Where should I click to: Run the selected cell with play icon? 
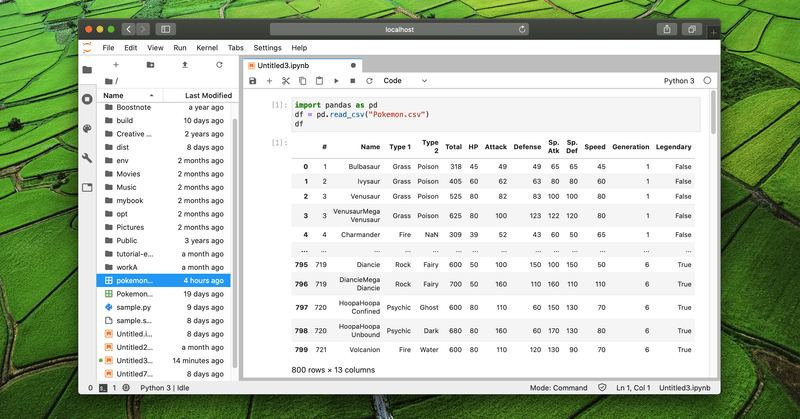coord(336,81)
